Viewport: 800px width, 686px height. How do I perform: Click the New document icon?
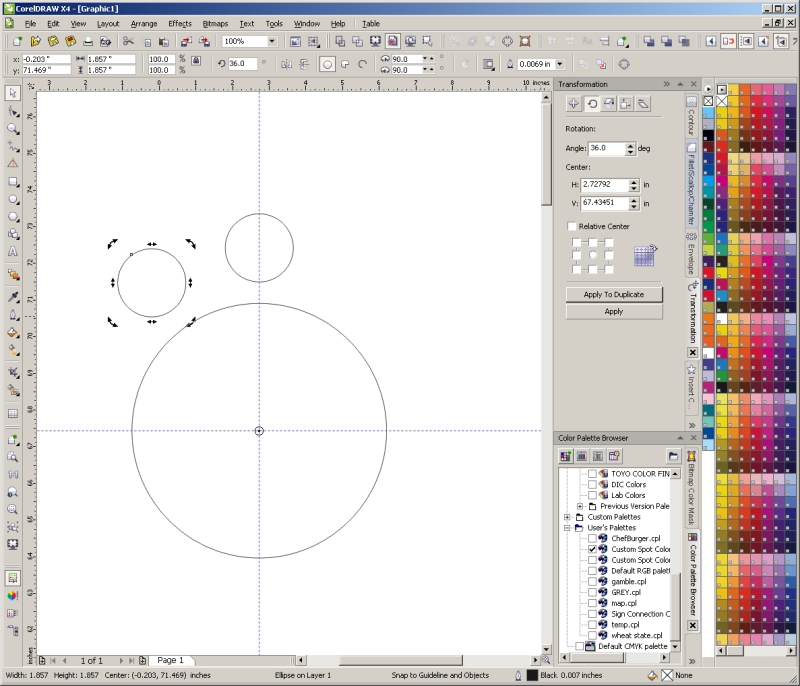pyautogui.click(x=17, y=41)
